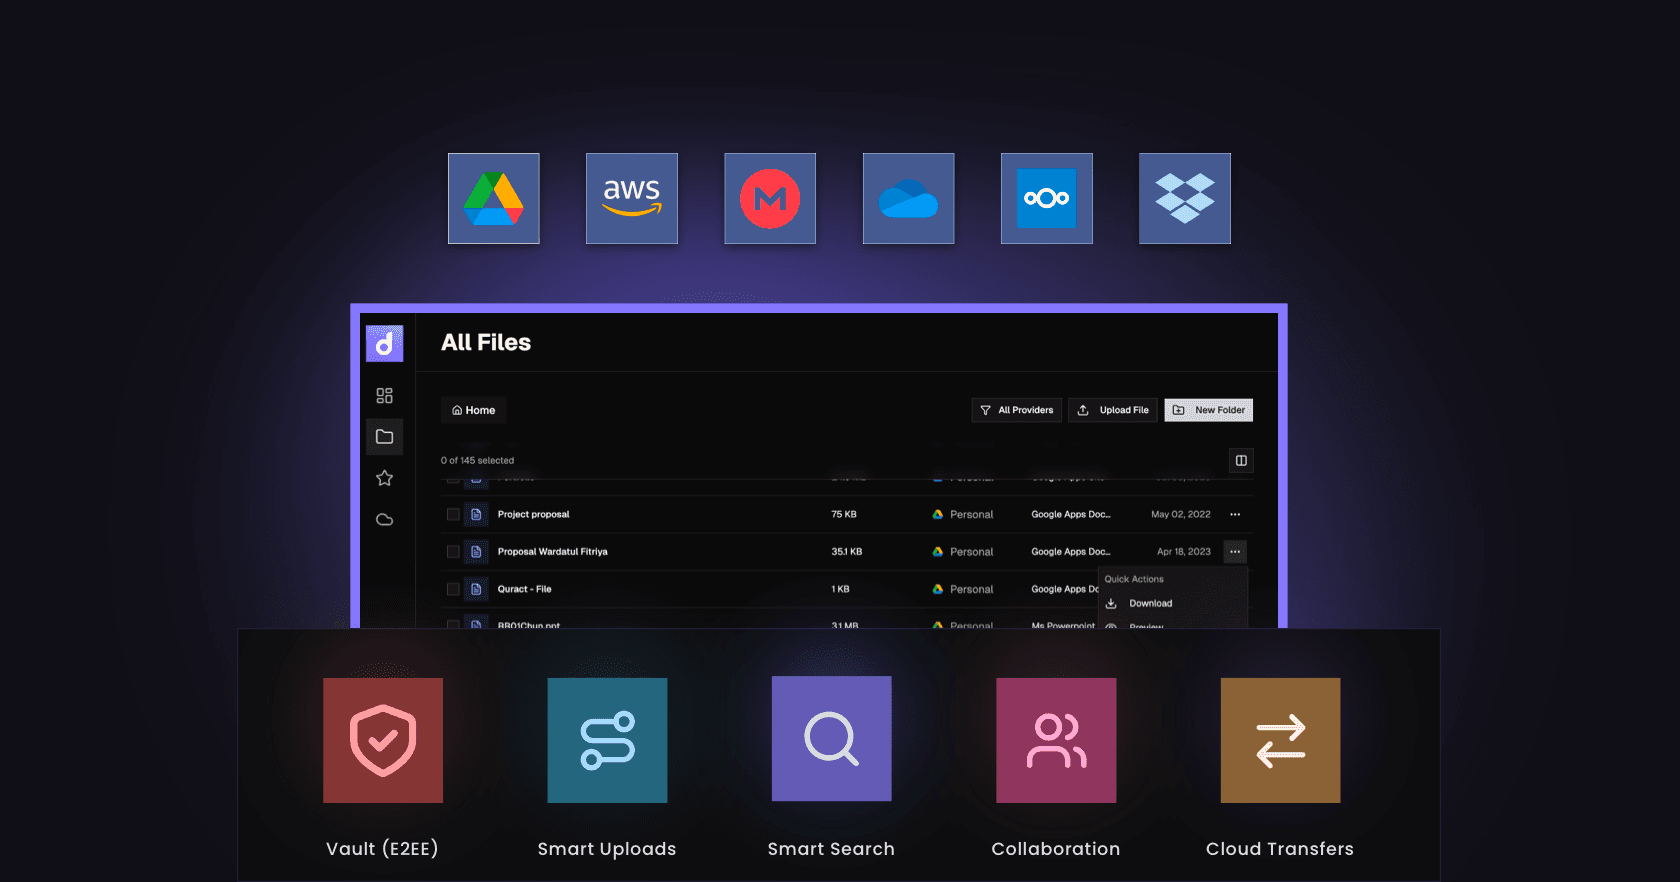Click the New Folder button
Screen dimensions: 1680x882
(x=1209, y=410)
